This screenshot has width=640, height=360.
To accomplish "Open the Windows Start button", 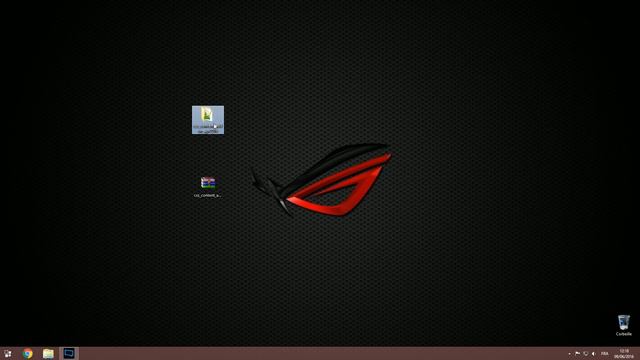I will coord(8,353).
